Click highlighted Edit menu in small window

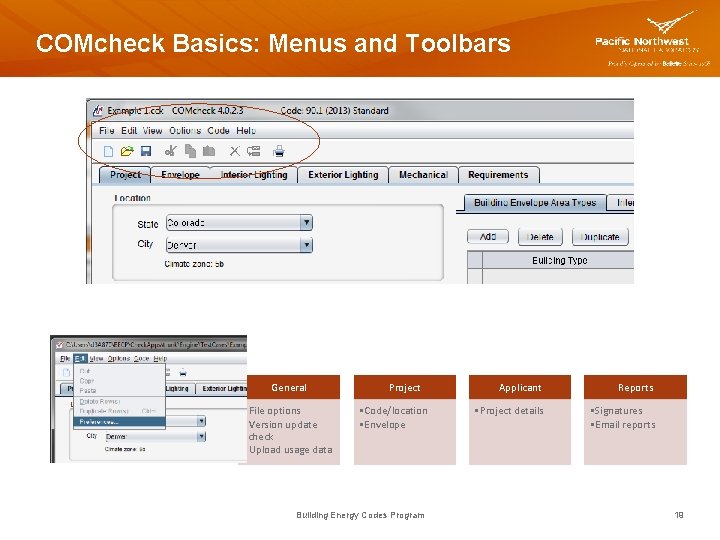pyautogui.click(x=80, y=358)
